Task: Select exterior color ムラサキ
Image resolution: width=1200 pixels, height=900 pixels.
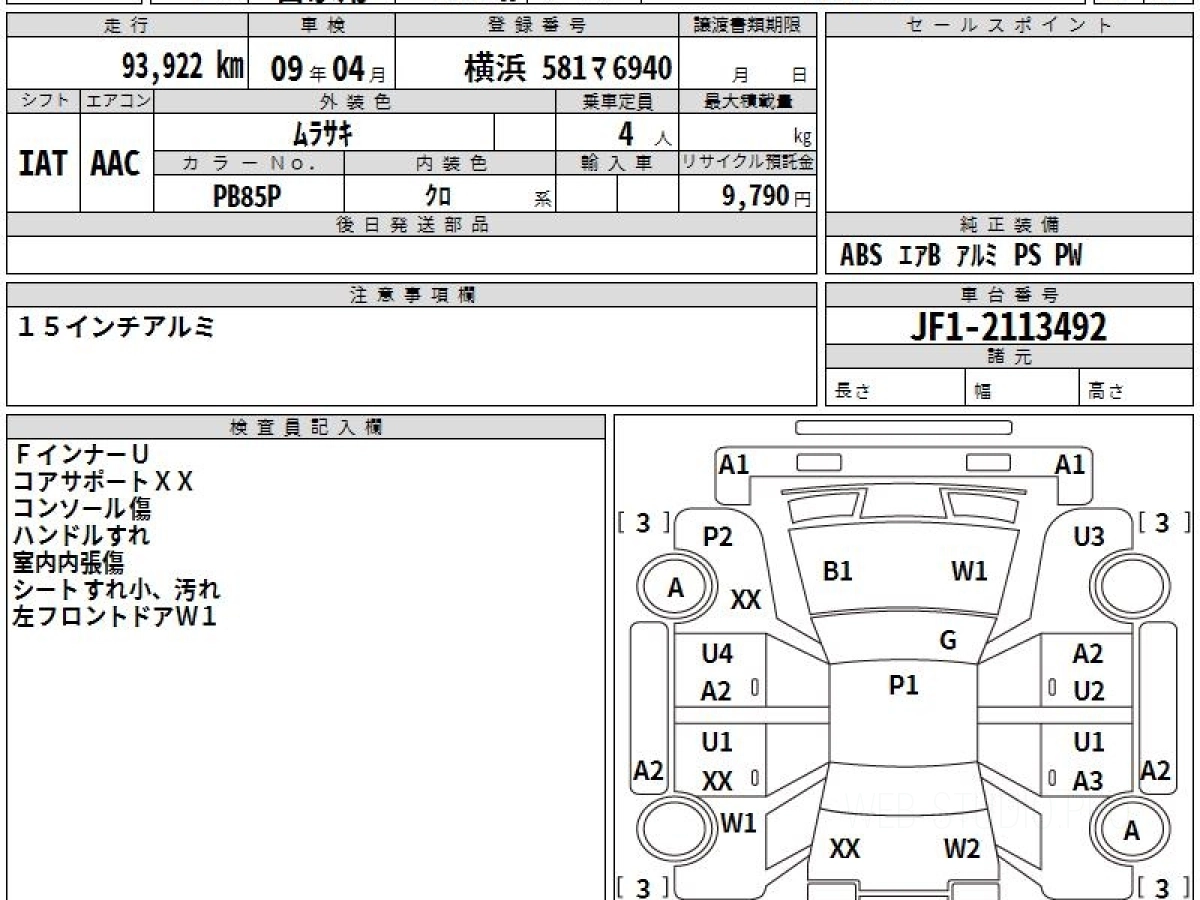Action: (x=323, y=132)
